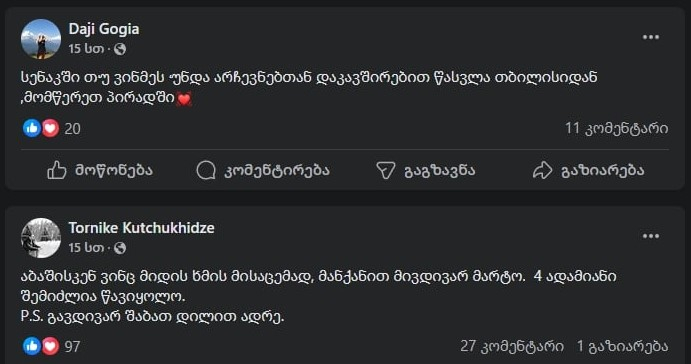Viewport: 691px width, 364px height.
Task: Click the blue like reaction icon beside the 20 count
Action: click(x=32, y=128)
